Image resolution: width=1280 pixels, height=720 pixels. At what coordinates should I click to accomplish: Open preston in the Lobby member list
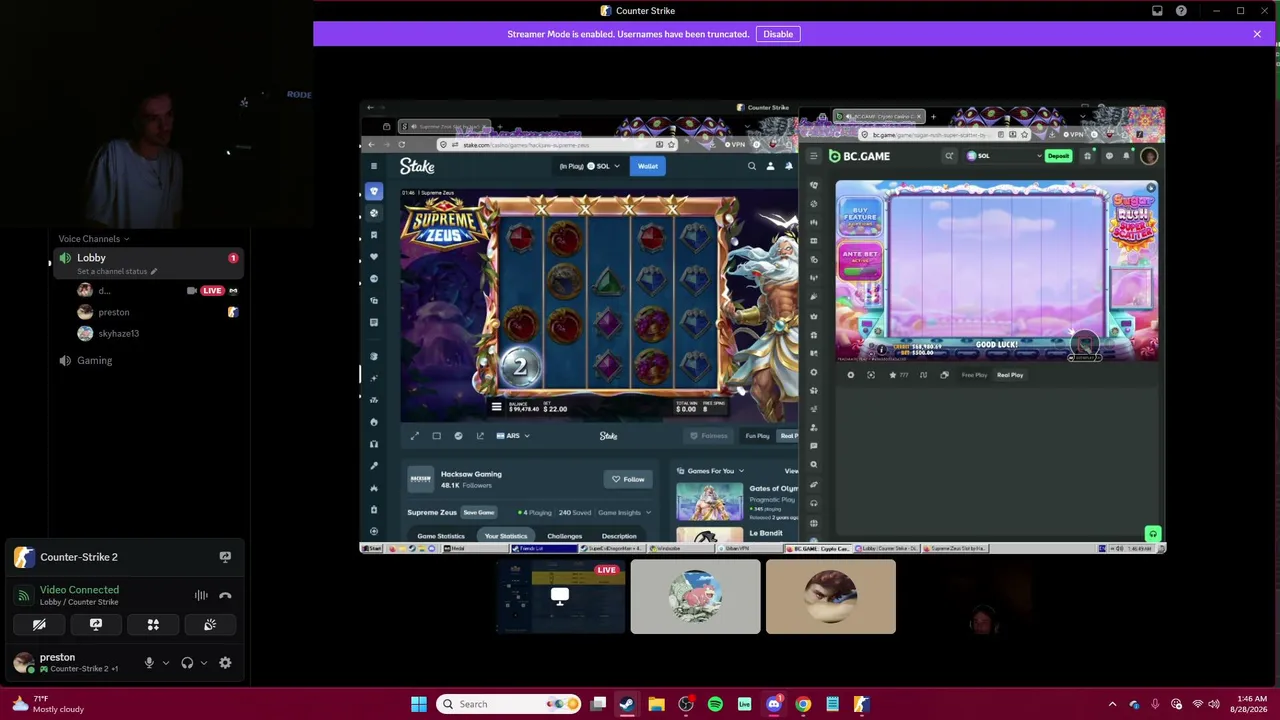click(x=114, y=312)
